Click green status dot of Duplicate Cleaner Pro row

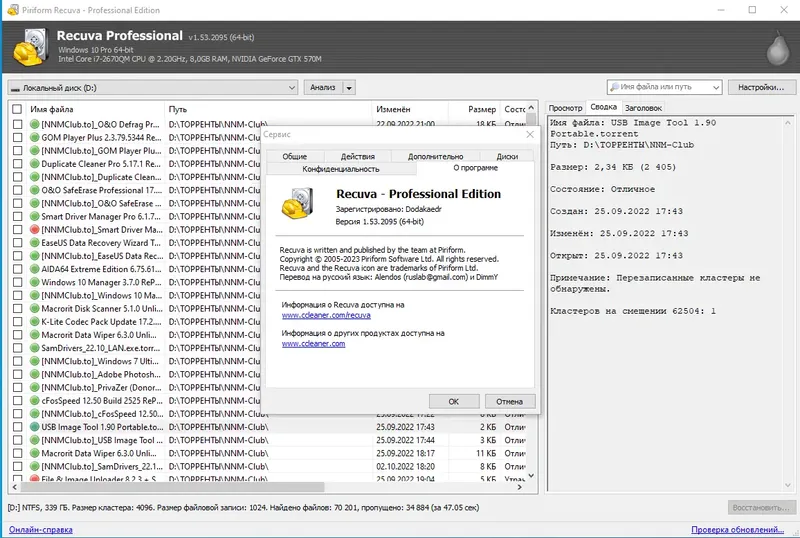(35, 164)
